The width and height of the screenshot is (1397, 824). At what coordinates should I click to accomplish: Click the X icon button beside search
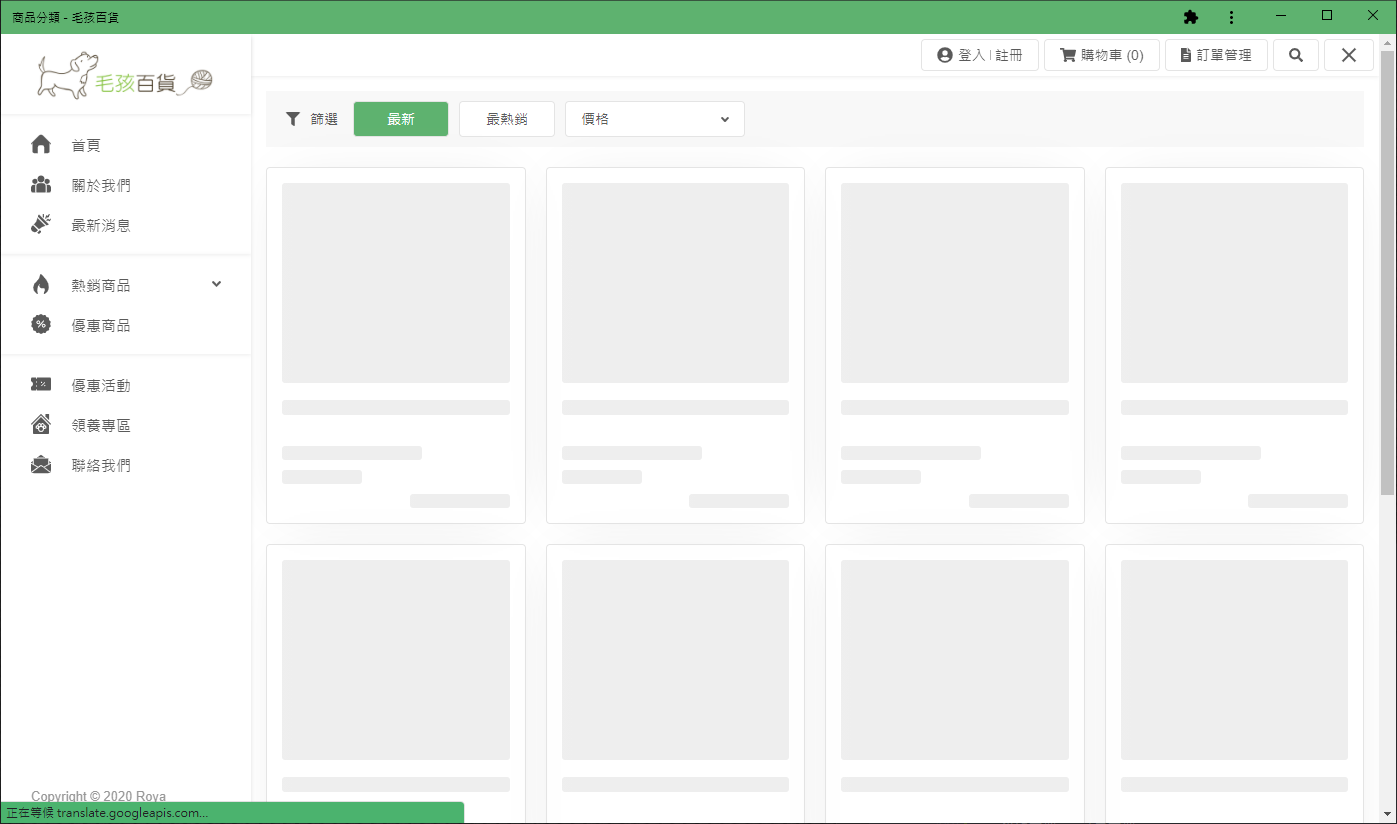click(1349, 55)
